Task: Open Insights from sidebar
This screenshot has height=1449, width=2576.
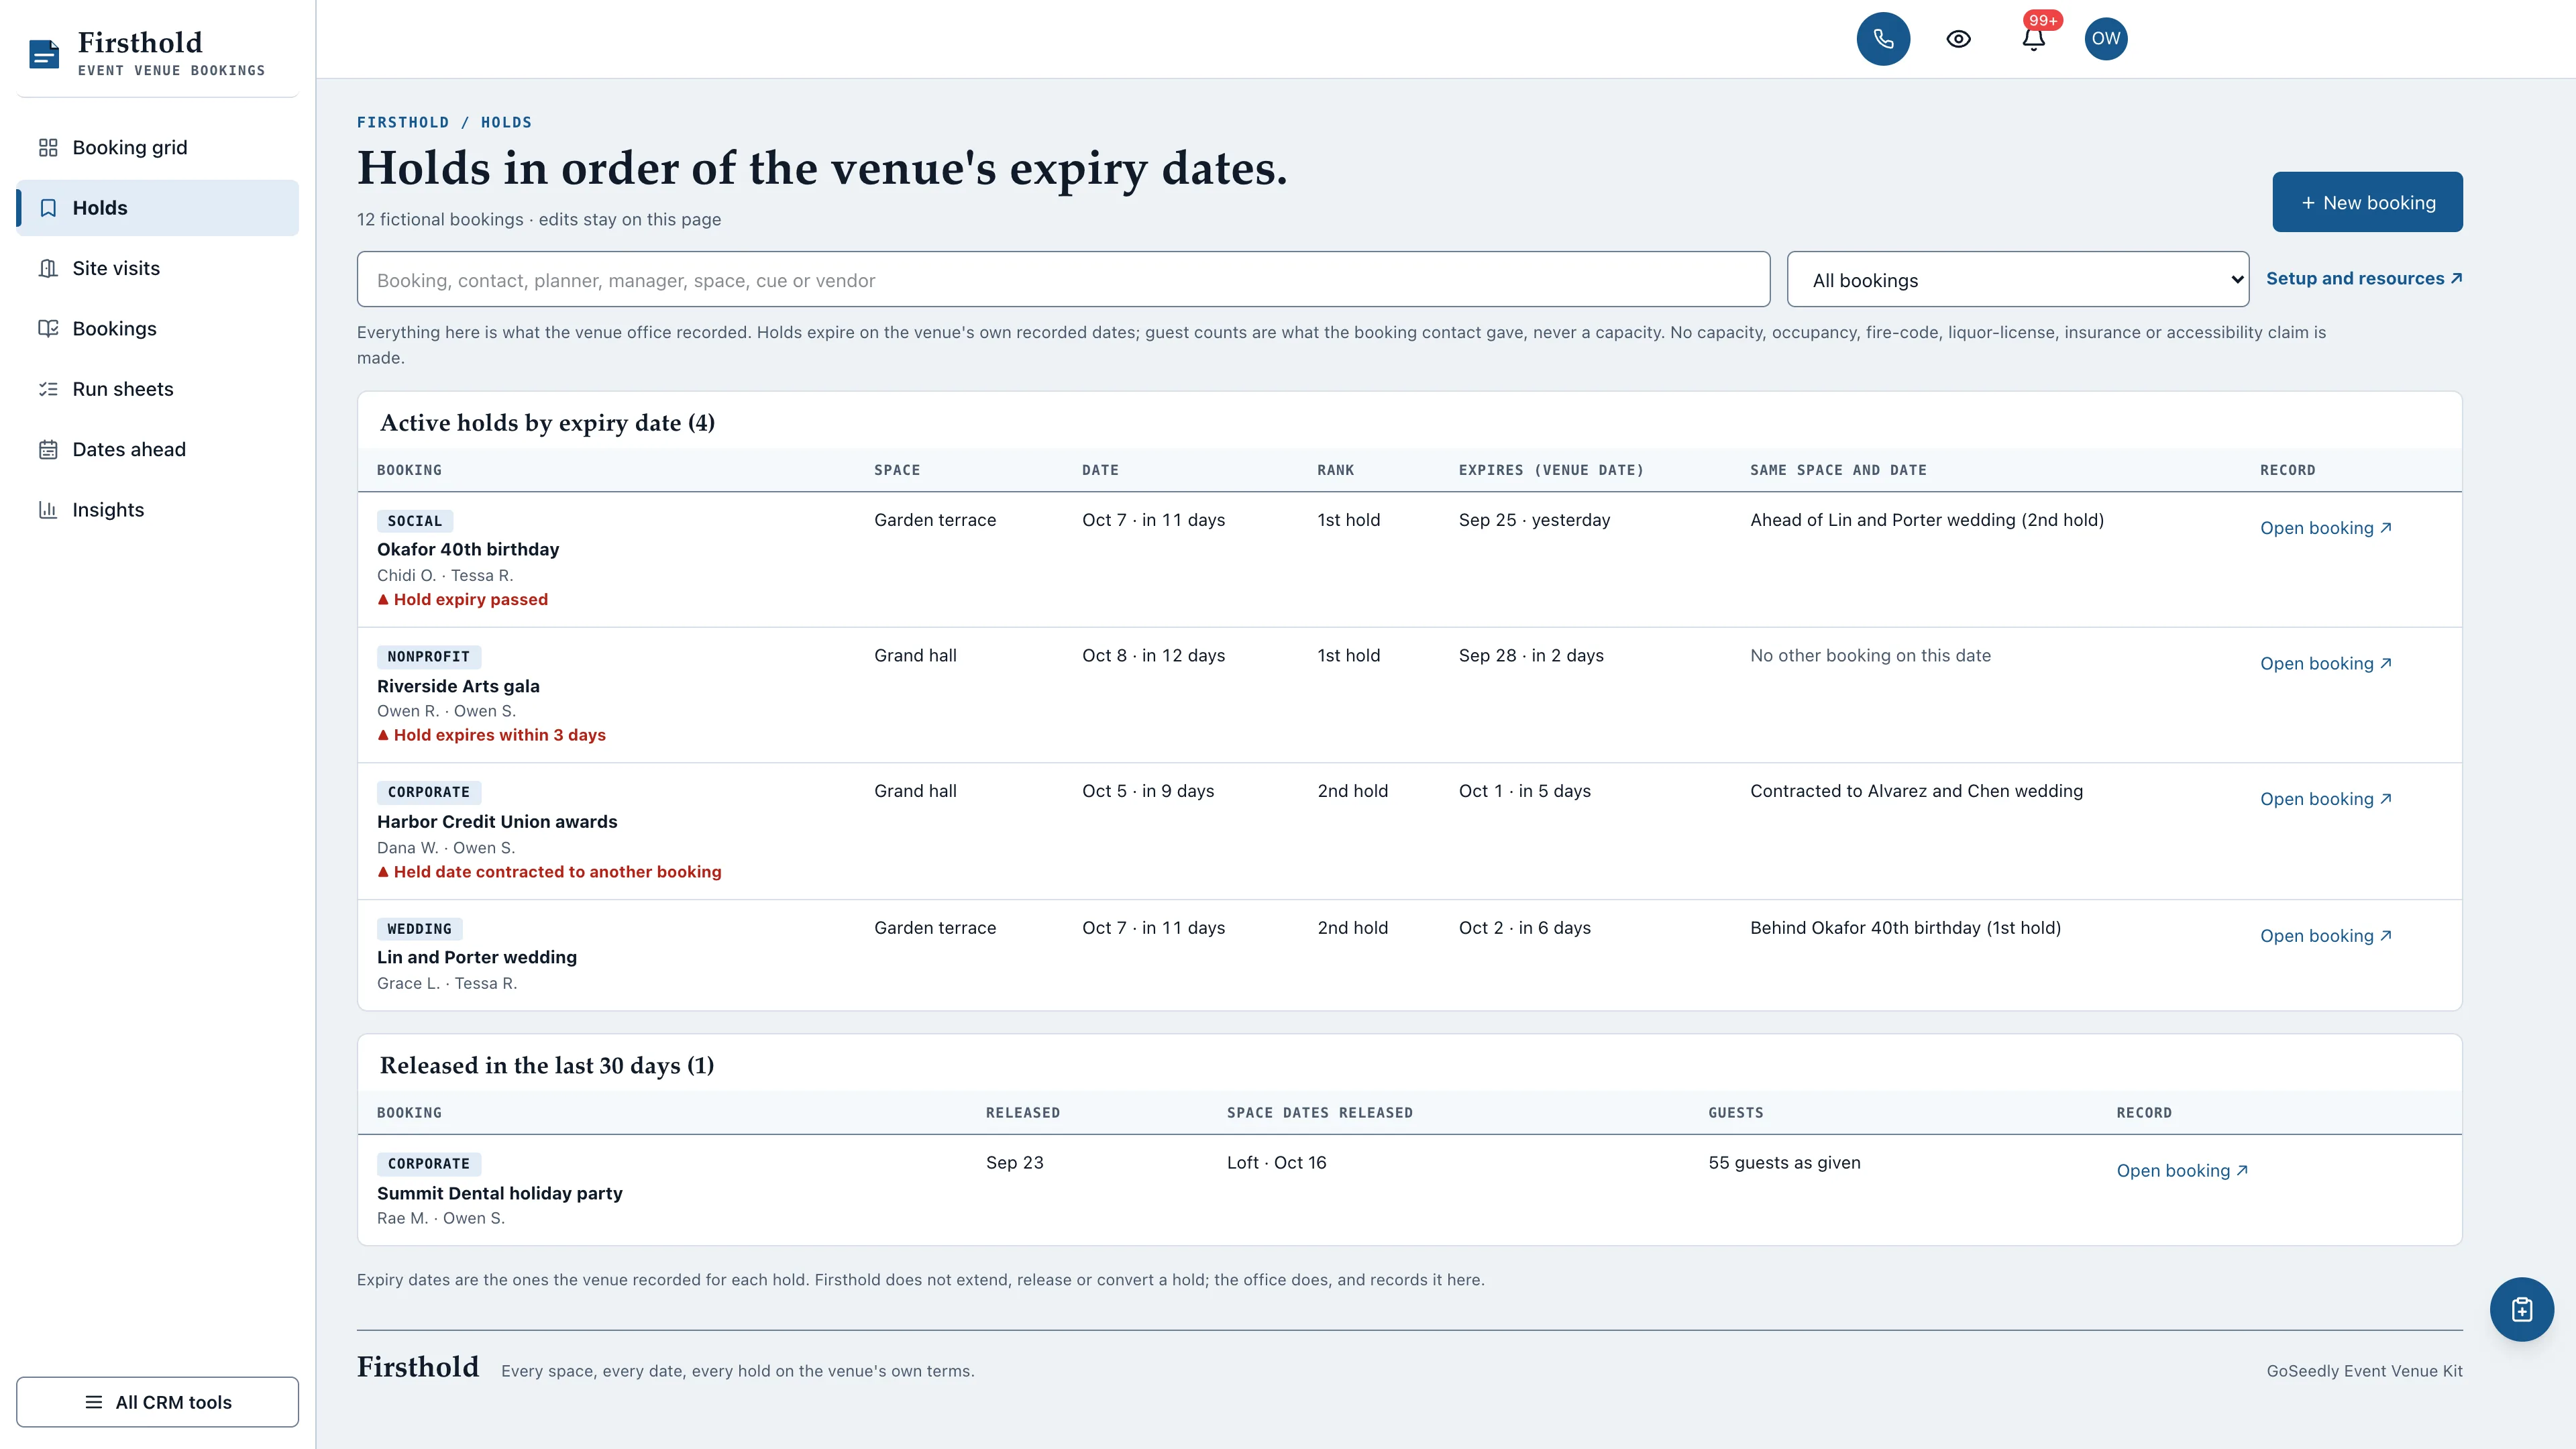Action: [x=157, y=510]
